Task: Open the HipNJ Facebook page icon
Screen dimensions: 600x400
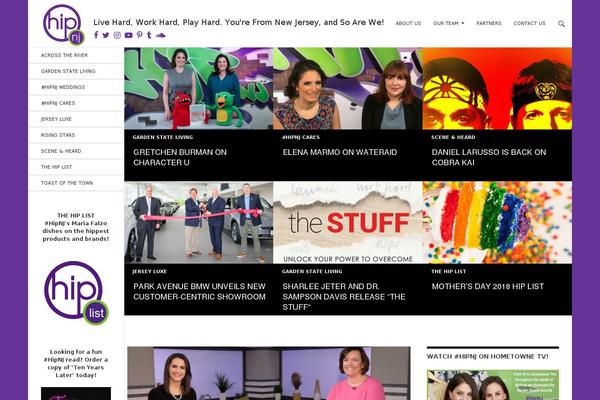Action: pos(96,35)
